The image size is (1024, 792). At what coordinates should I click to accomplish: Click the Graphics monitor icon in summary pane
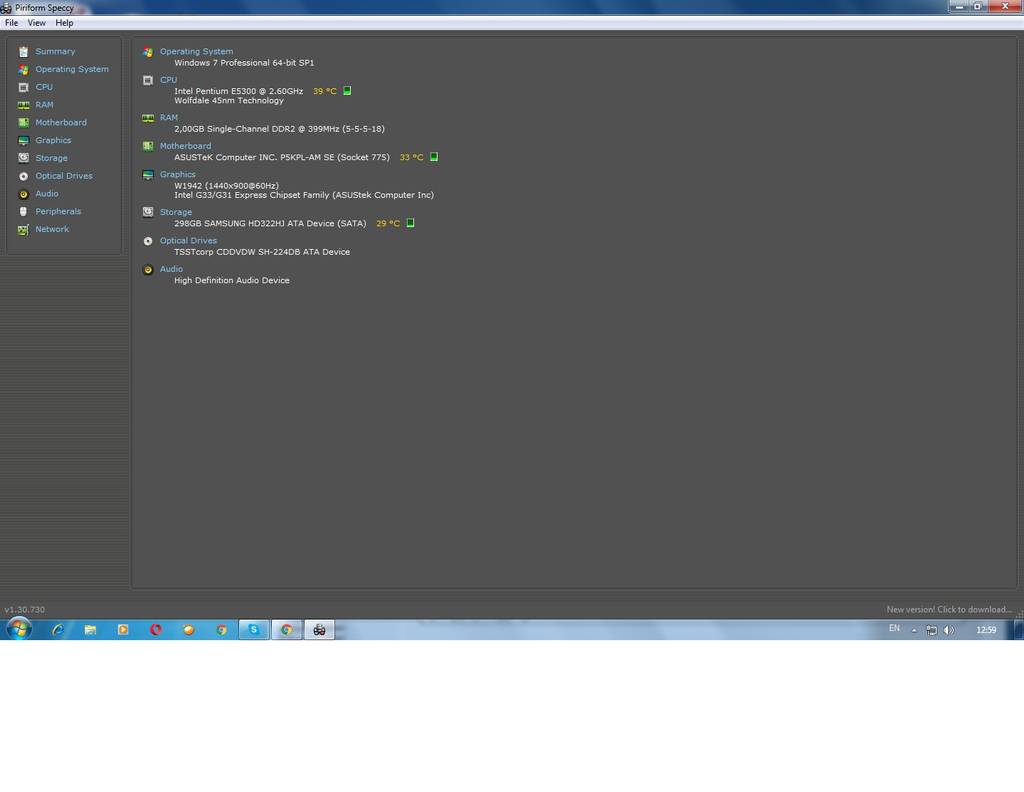point(148,175)
